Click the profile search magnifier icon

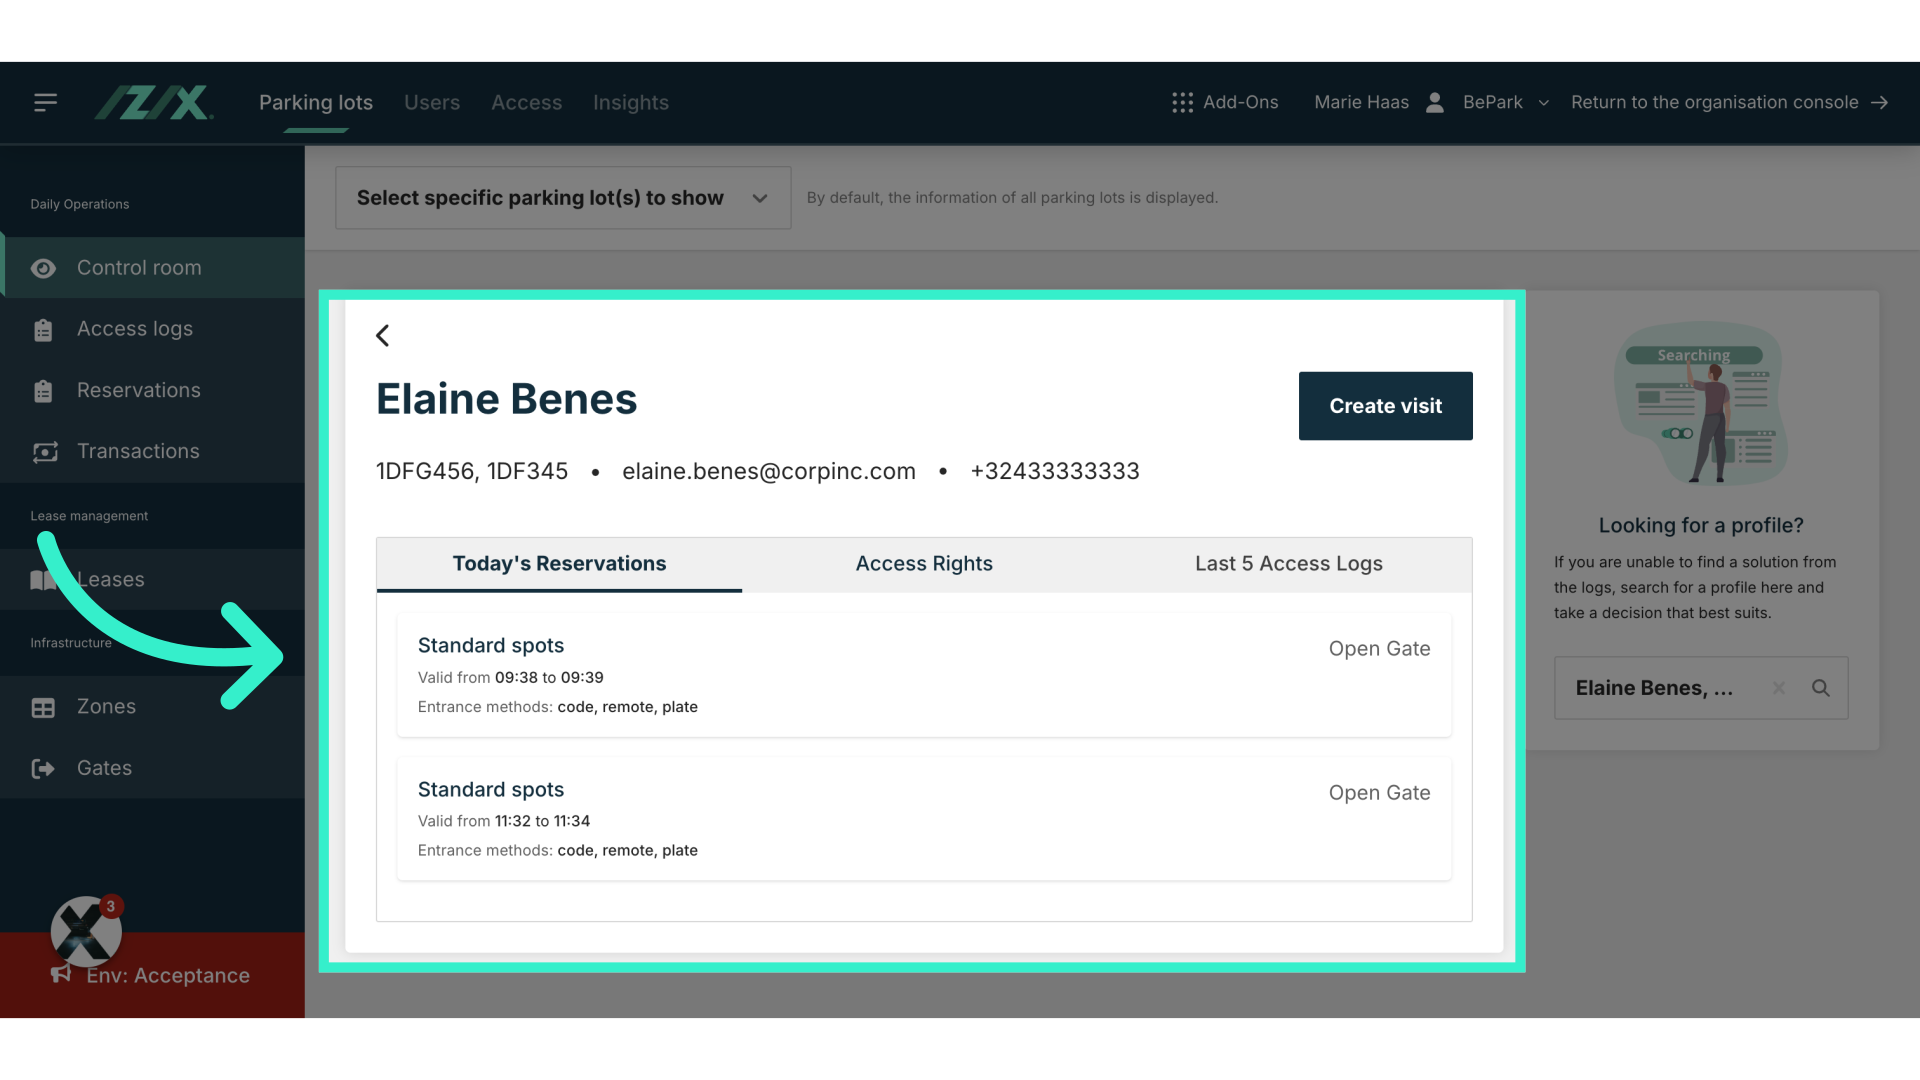click(1820, 688)
